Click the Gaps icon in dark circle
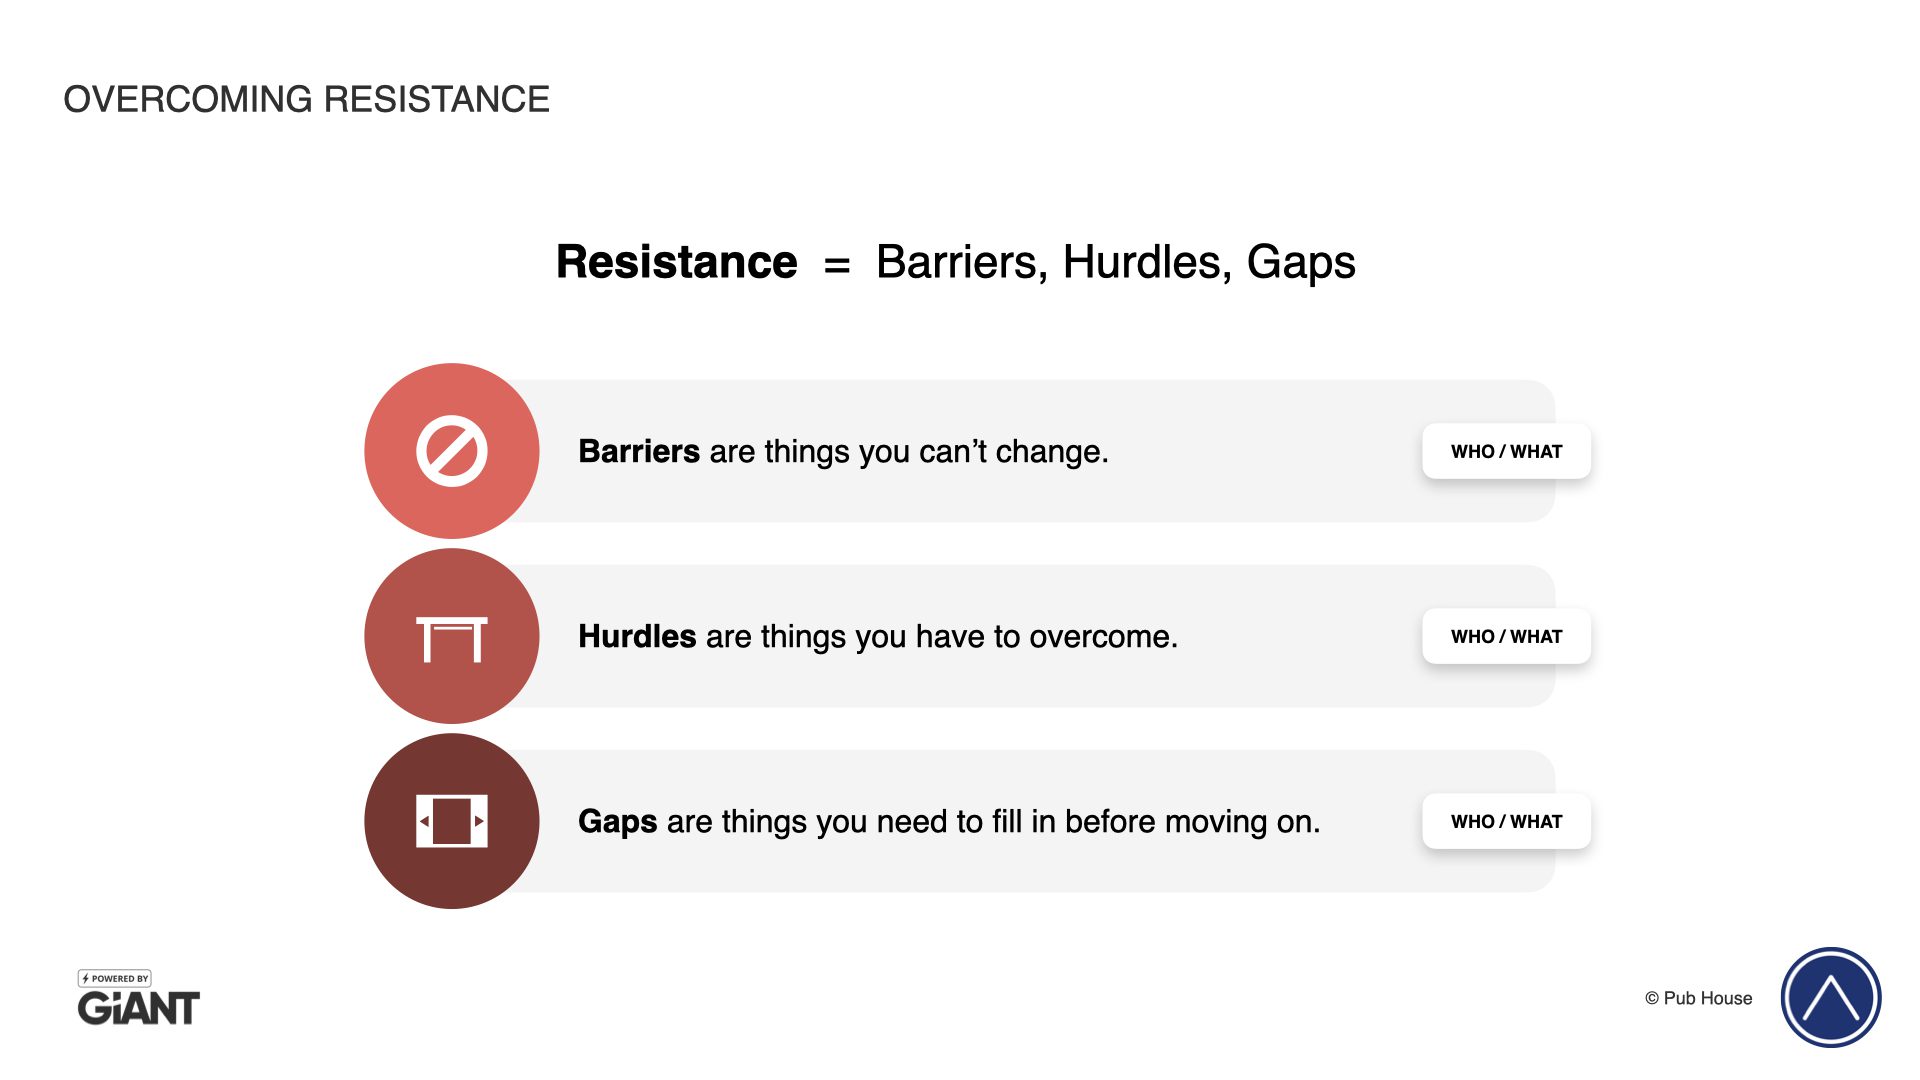 point(451,821)
